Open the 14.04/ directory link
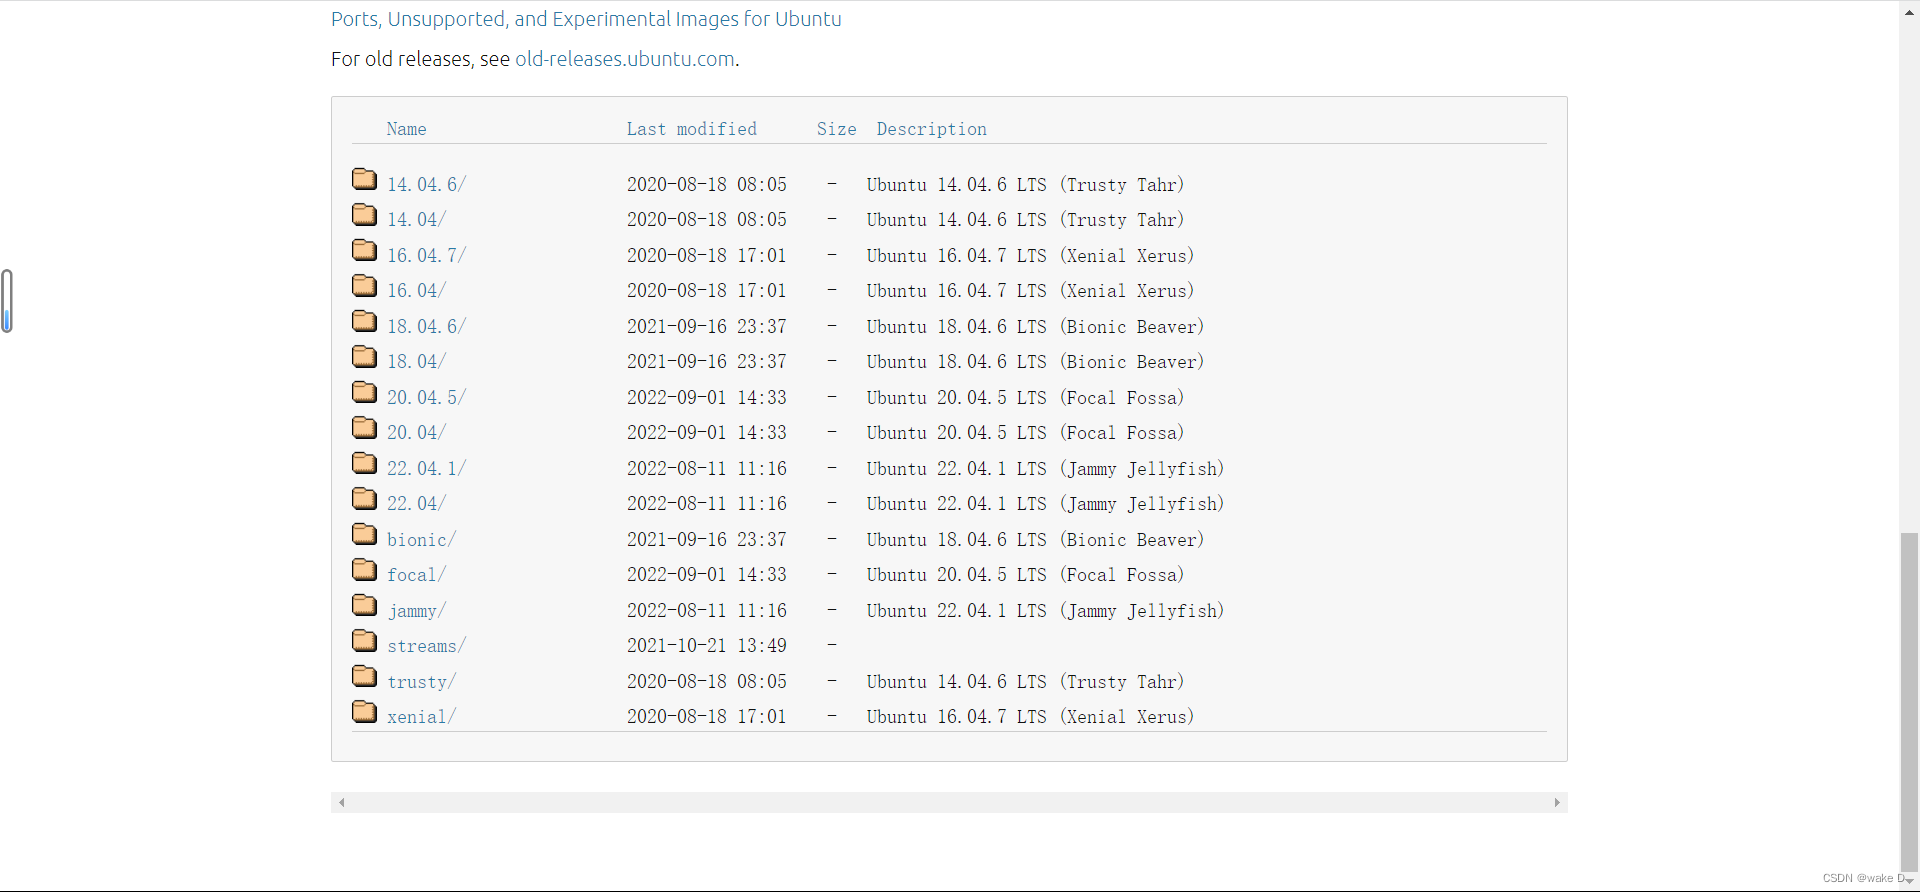 417,220
